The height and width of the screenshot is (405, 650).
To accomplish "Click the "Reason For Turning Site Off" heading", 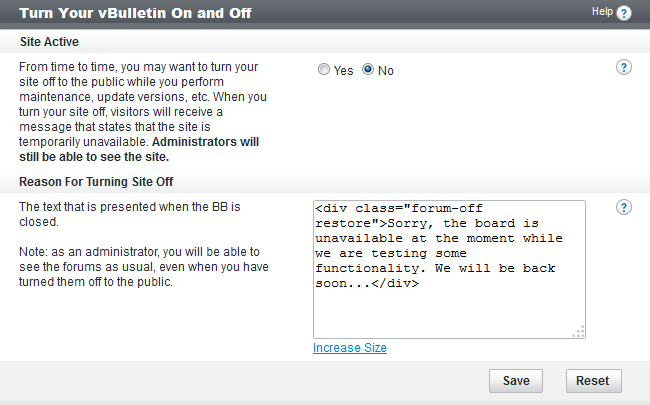I will coord(98,180).
